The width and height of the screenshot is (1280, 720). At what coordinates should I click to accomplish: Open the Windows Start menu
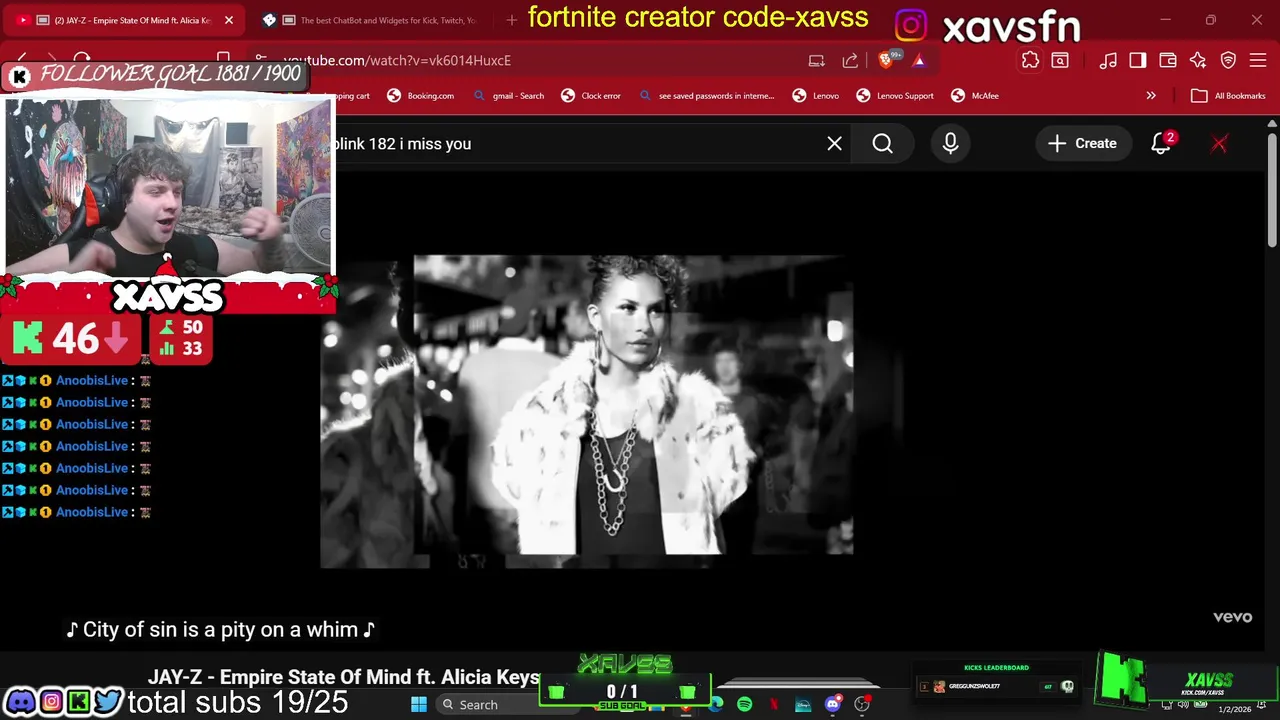click(419, 705)
